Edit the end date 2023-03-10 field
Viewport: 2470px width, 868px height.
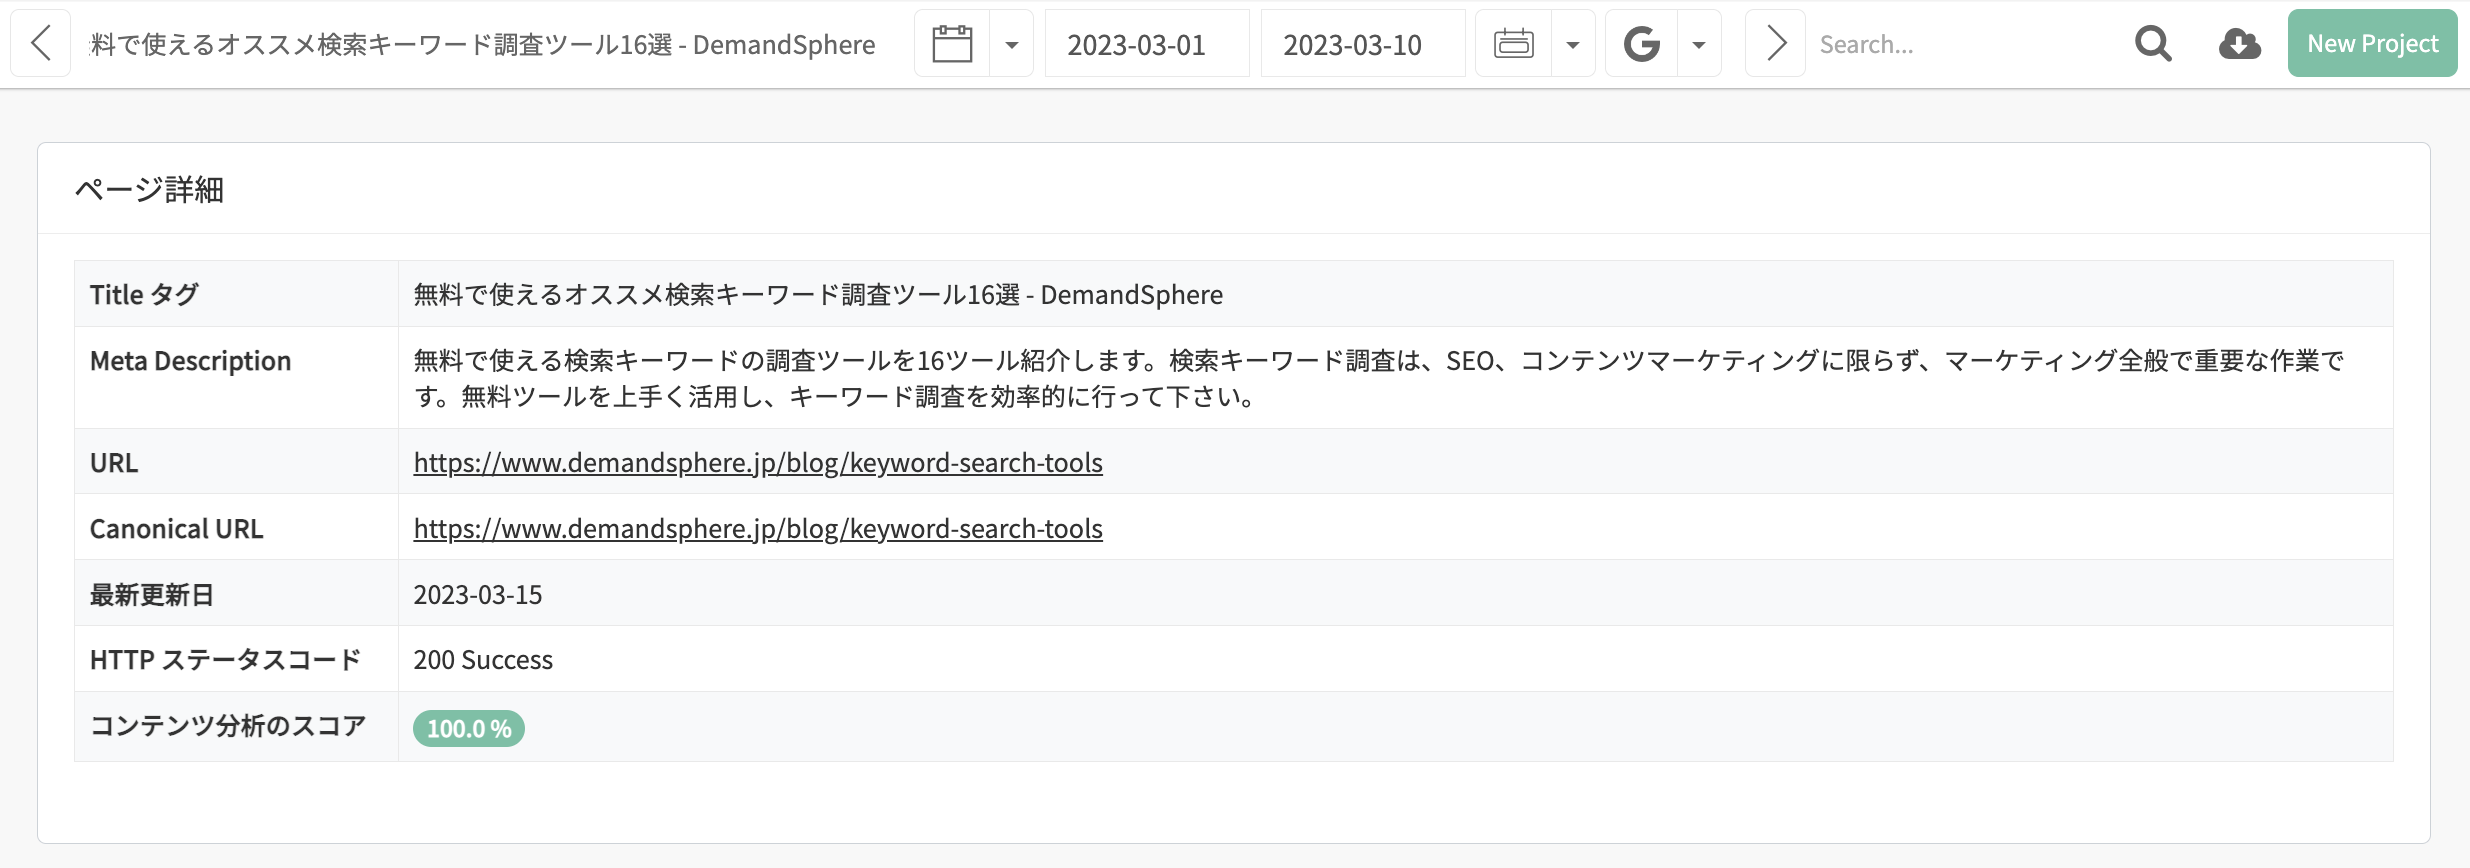click(x=1363, y=44)
